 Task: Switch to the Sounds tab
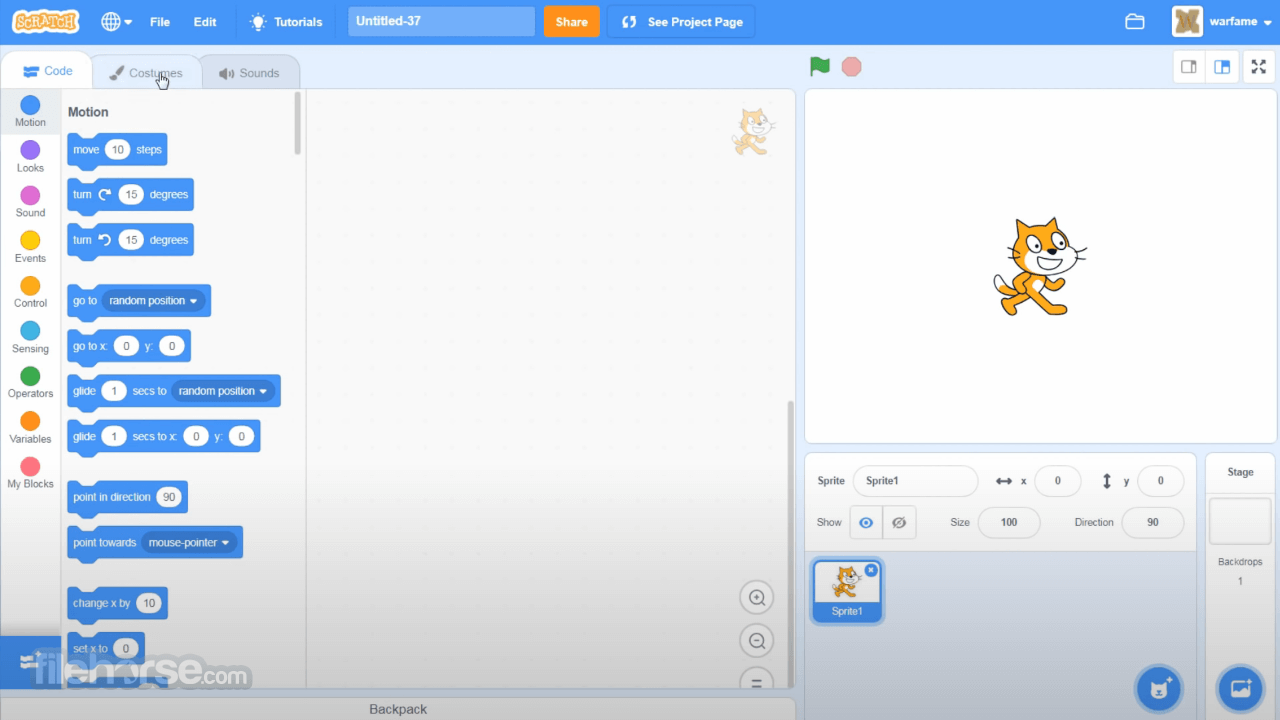[249, 73]
